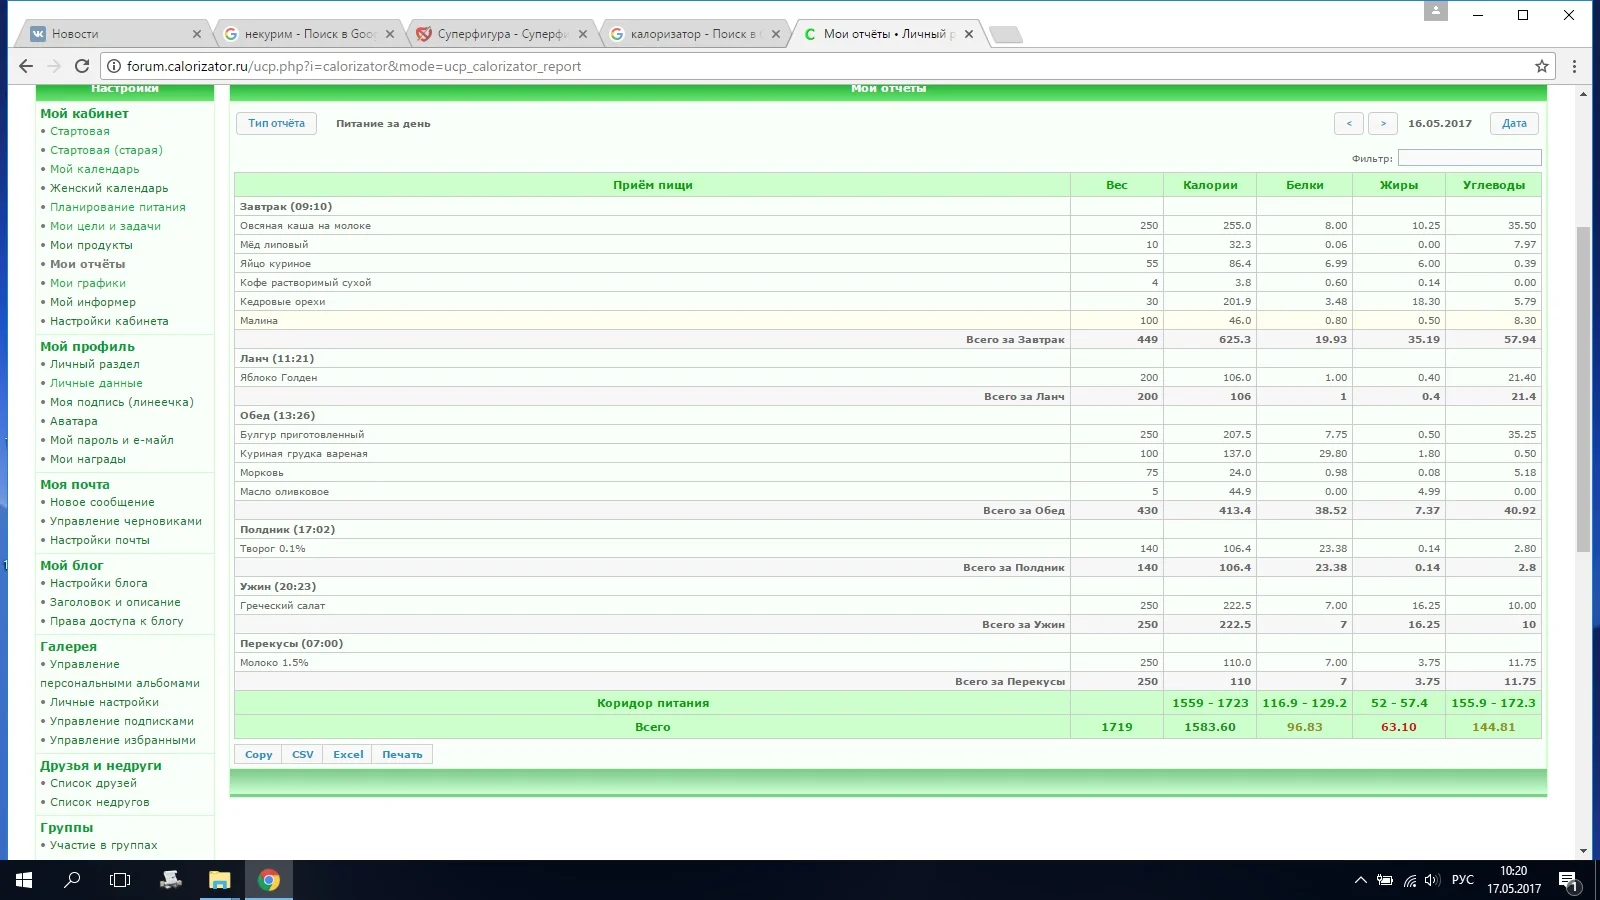Open the Мои графики link
Image resolution: width=1600 pixels, height=900 pixels.
click(88, 283)
